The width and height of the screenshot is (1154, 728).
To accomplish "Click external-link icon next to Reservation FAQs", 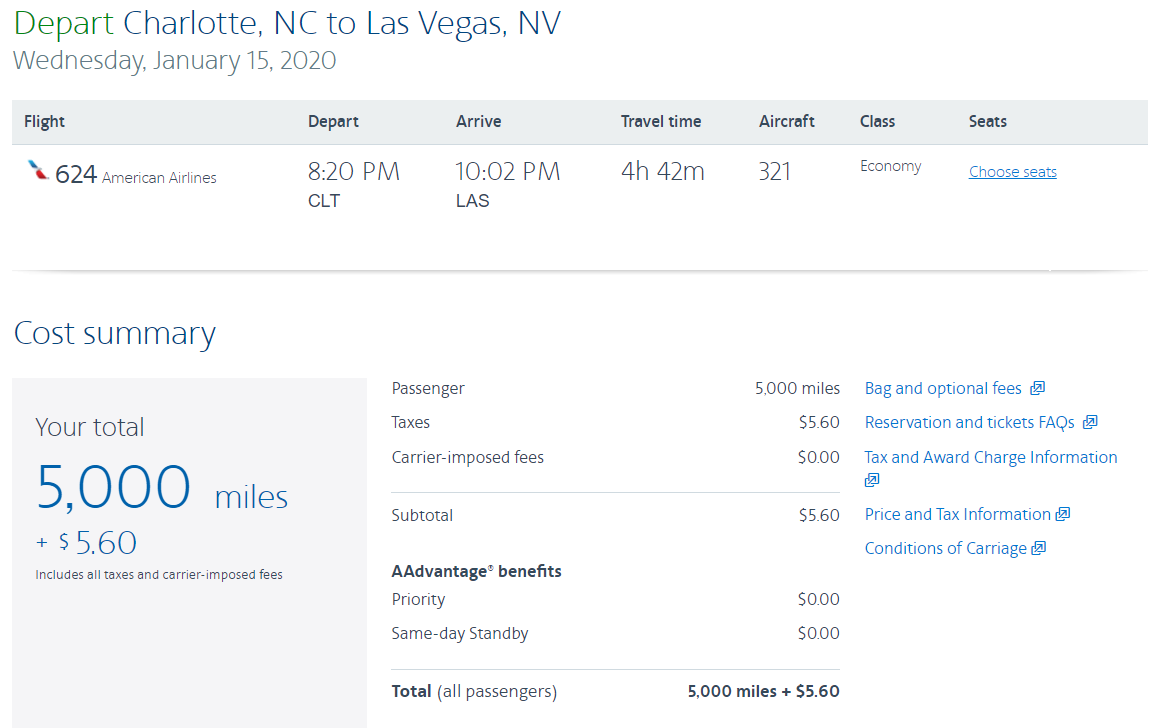I will 1090,422.
